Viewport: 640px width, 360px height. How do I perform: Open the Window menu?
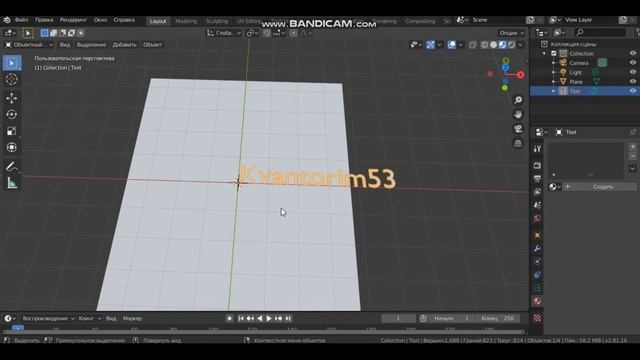coord(100,20)
